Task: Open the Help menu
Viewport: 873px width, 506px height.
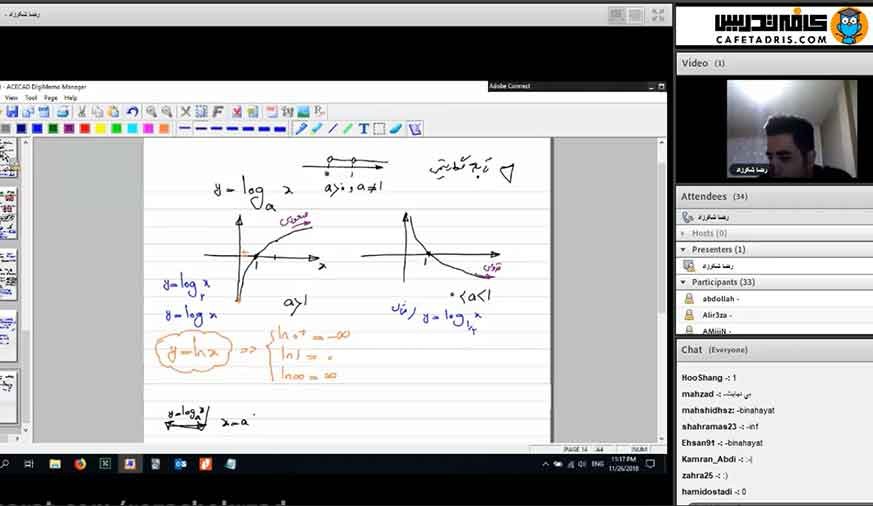Action: coord(71,98)
